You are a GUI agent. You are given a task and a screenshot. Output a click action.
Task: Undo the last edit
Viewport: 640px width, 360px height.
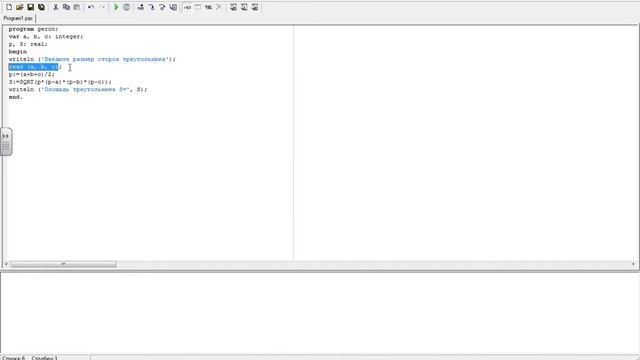(x=91, y=7)
